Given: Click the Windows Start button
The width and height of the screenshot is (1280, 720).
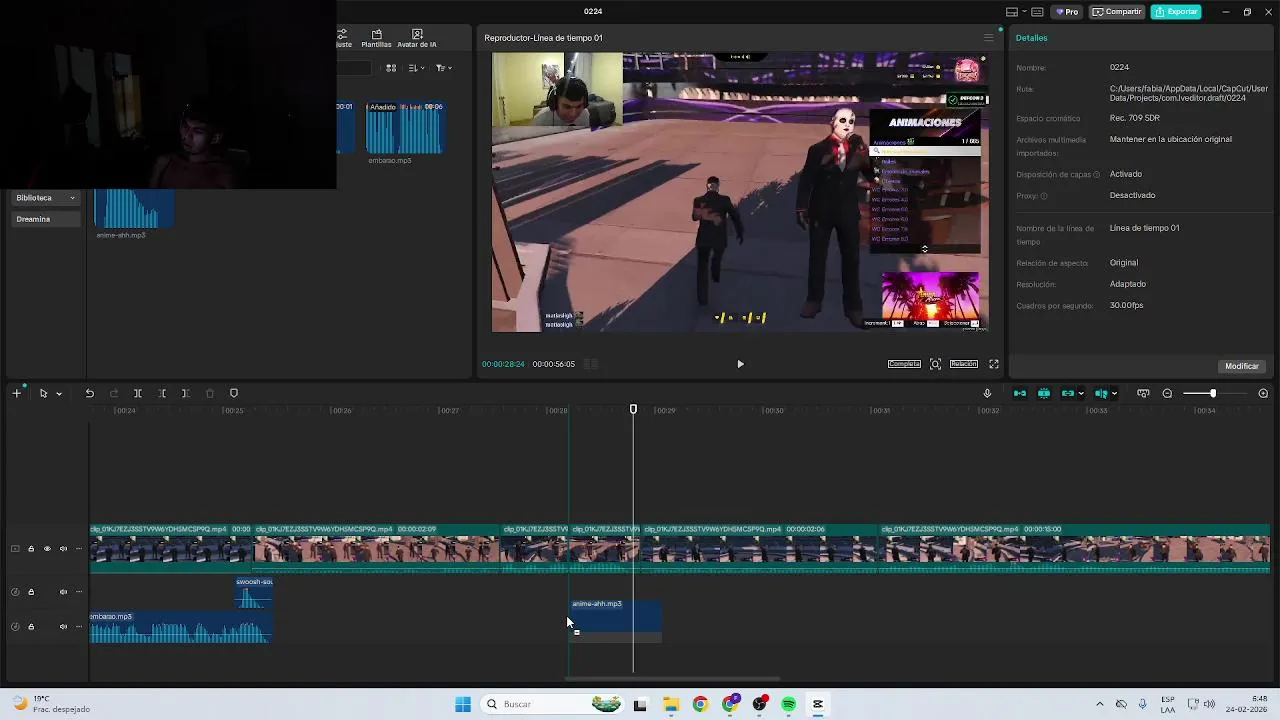Looking at the screenshot, I should pos(463,704).
